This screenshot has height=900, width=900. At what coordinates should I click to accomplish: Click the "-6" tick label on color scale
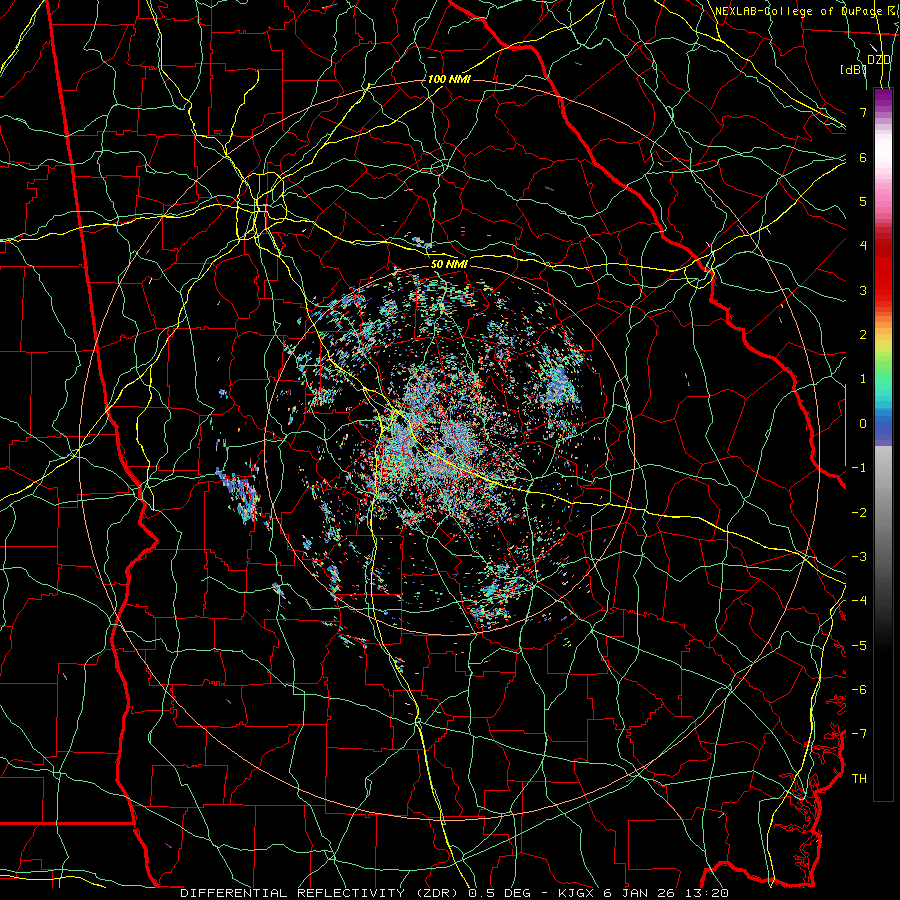[x=859, y=690]
